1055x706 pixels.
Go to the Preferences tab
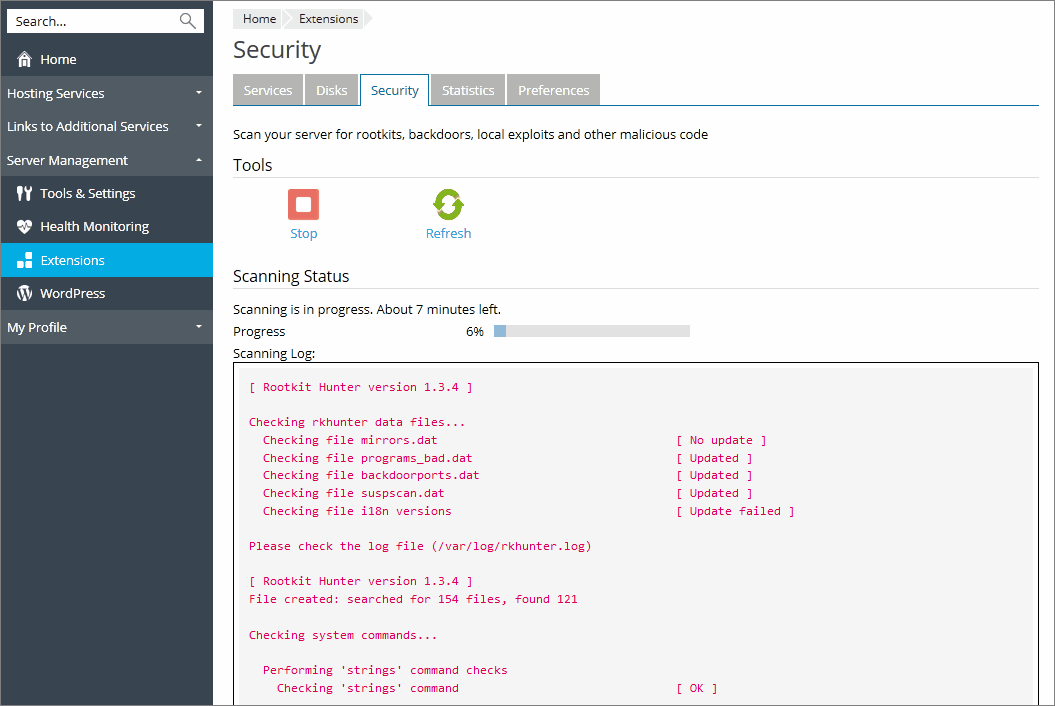pos(553,90)
